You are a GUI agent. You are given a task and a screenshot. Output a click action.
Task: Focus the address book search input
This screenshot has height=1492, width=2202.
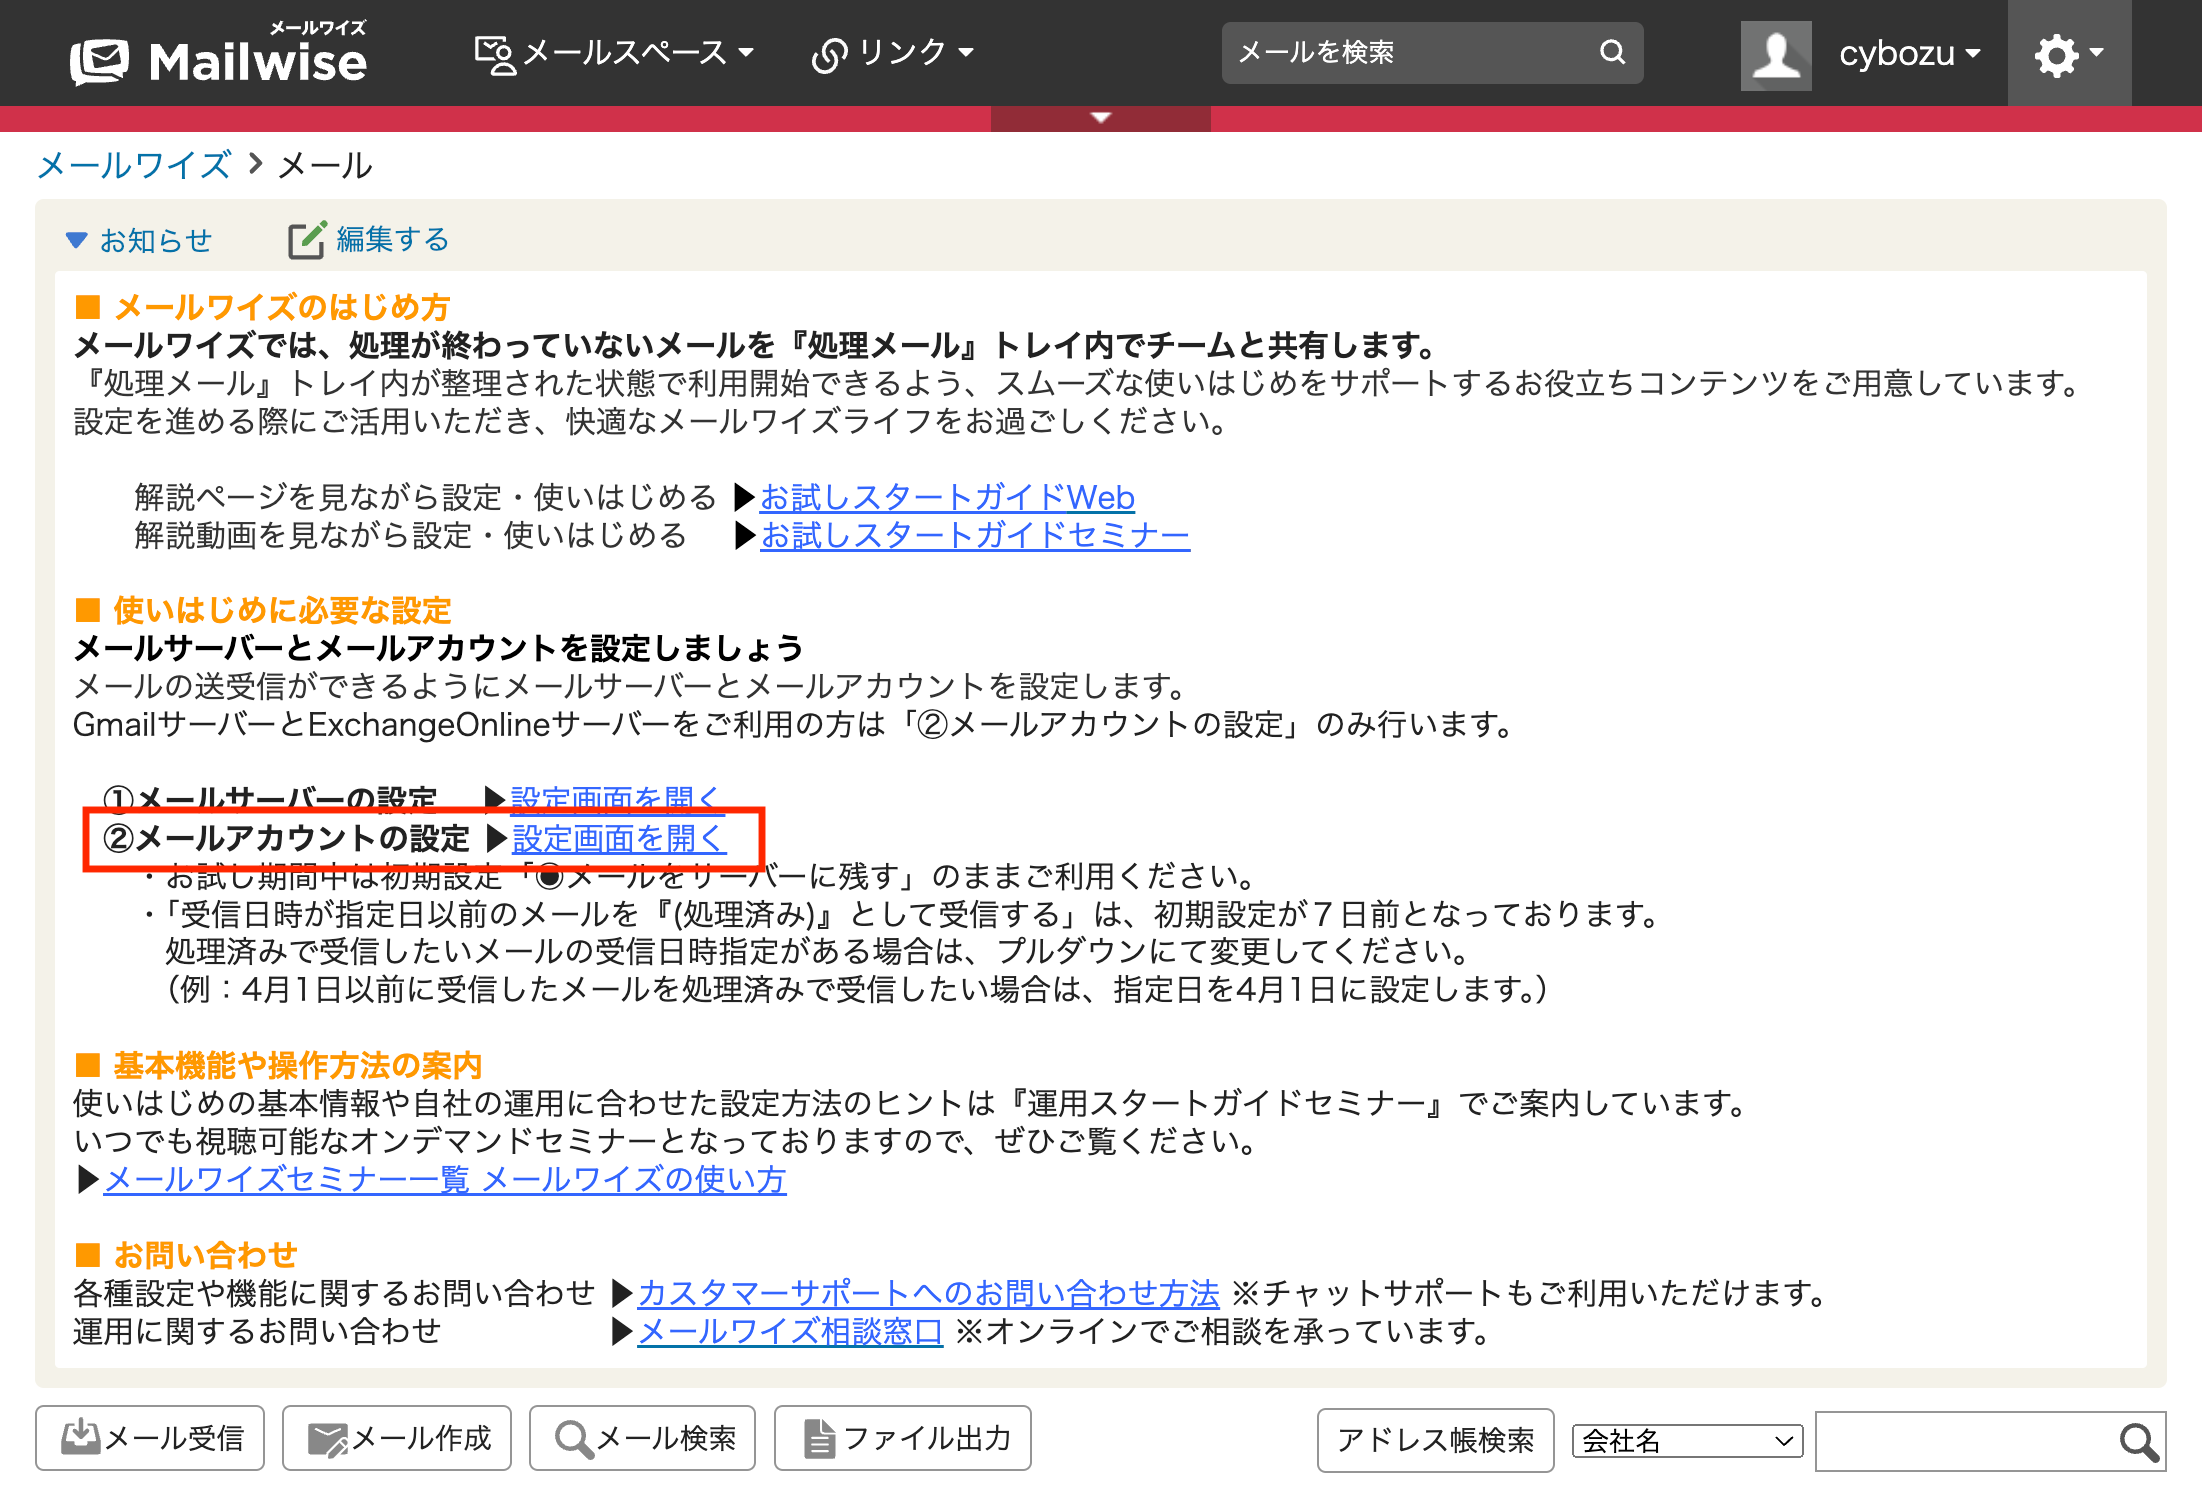coord(1964,1441)
